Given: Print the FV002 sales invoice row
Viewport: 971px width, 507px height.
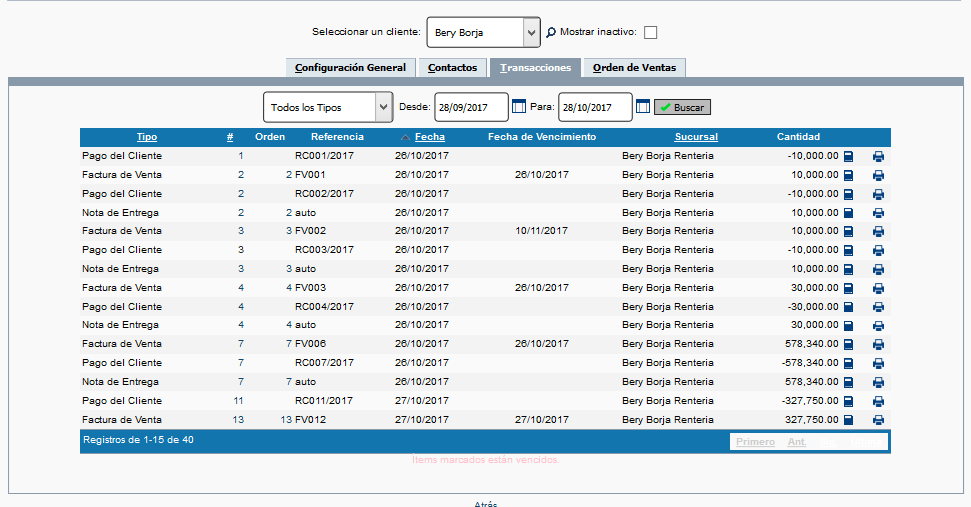Looking at the screenshot, I should [x=878, y=231].
